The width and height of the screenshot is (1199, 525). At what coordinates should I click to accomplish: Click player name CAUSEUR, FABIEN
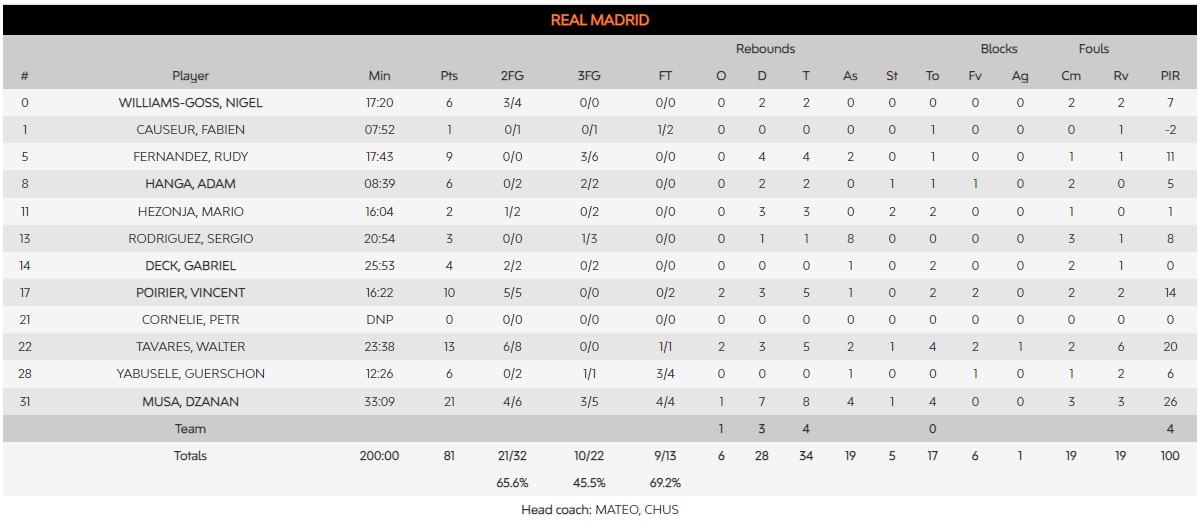(x=190, y=130)
